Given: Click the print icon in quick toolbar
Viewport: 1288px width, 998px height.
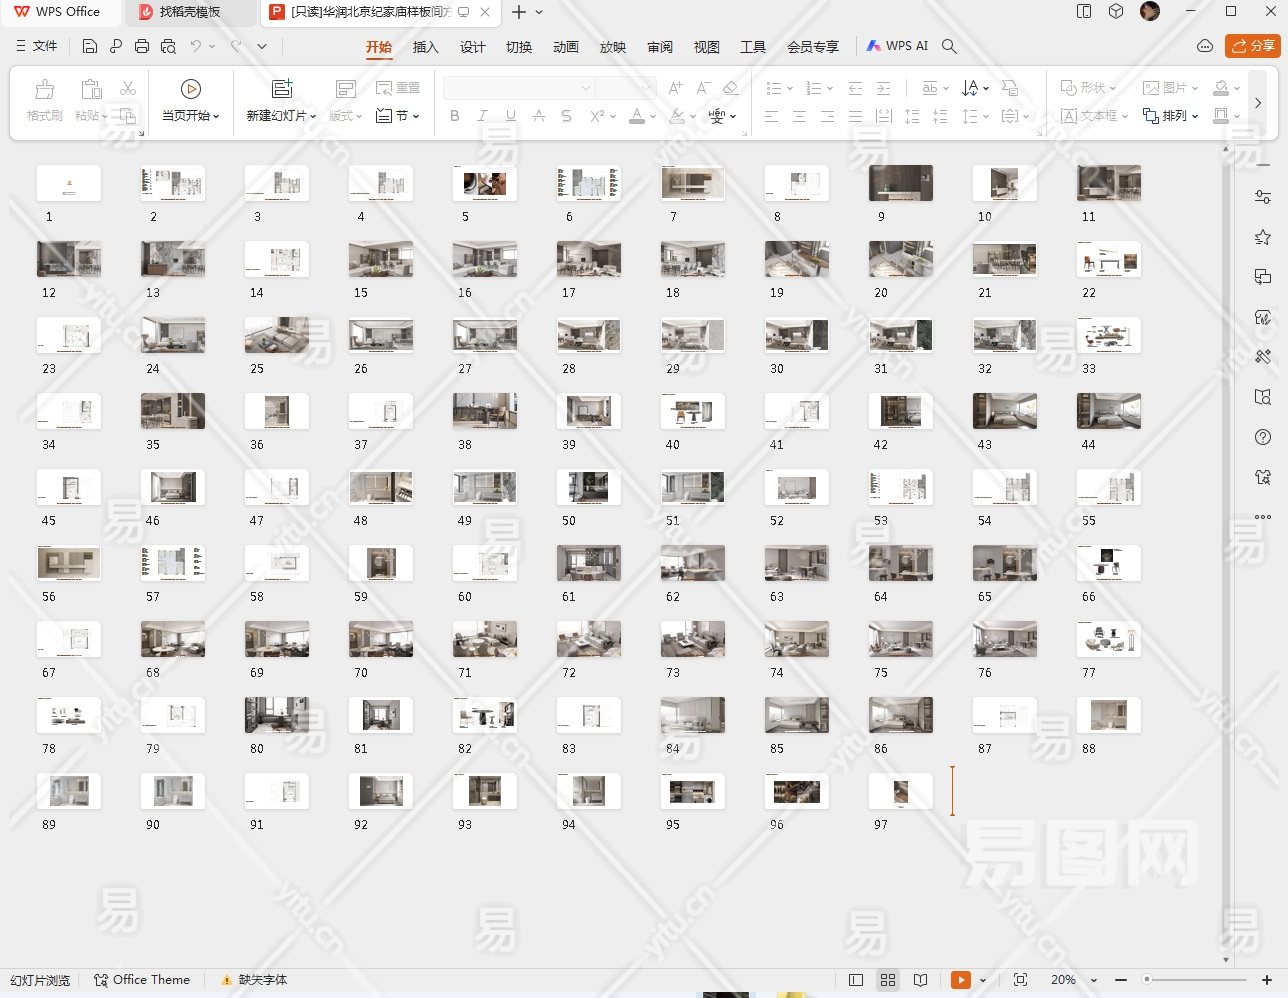Looking at the screenshot, I should (x=142, y=46).
